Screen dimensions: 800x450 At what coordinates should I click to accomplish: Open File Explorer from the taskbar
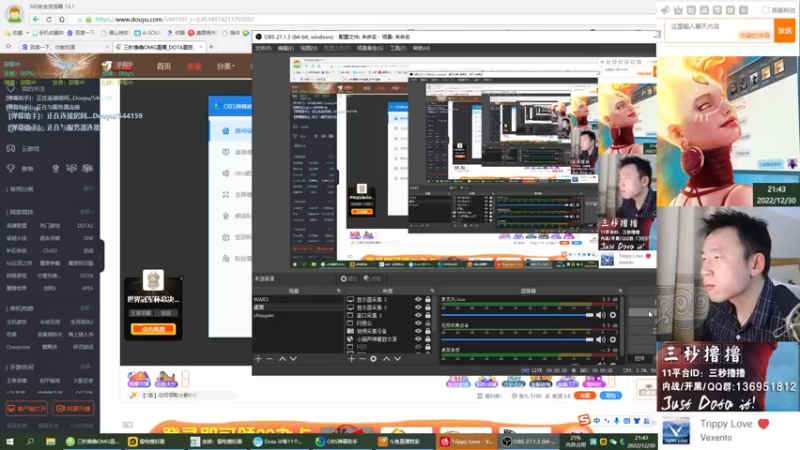(x=51, y=441)
